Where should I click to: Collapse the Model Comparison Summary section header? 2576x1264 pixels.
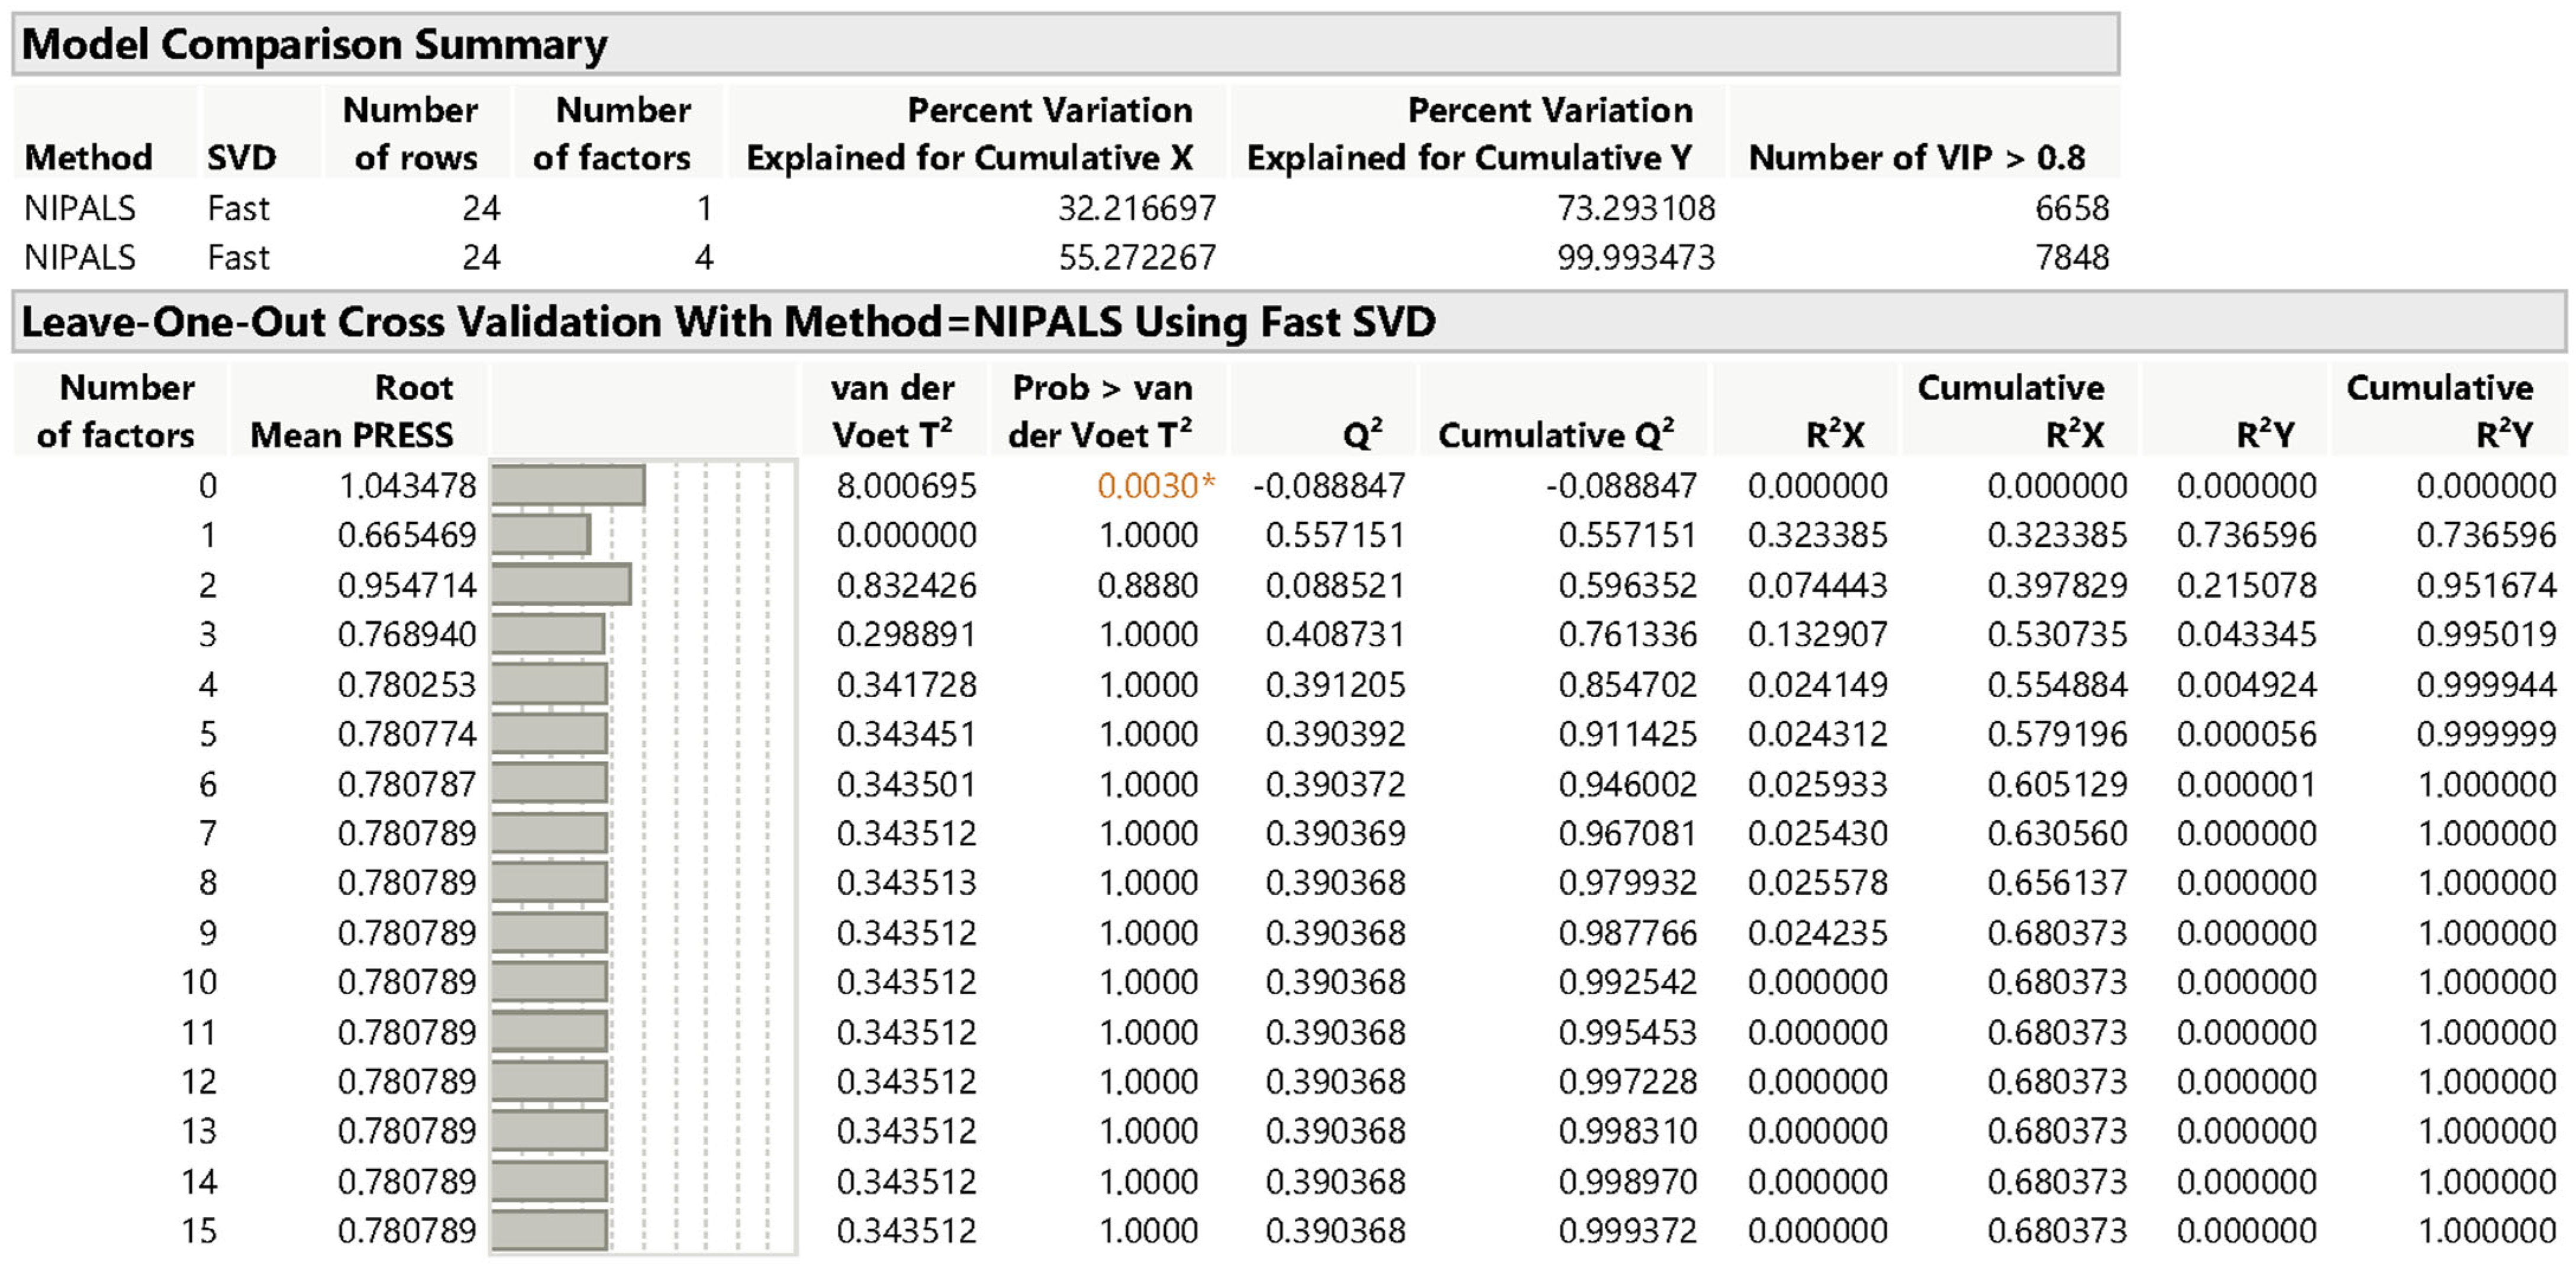(314, 45)
